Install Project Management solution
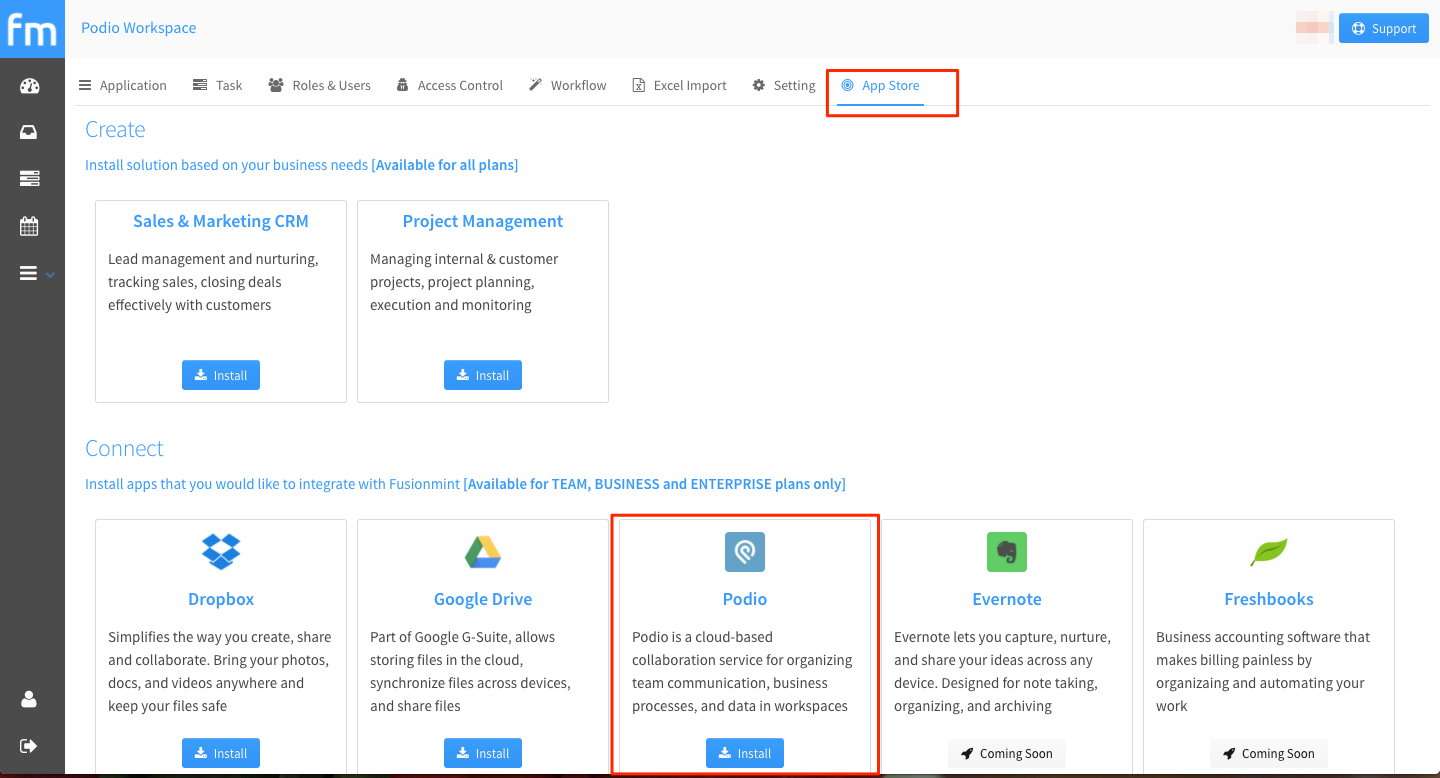This screenshot has width=1440, height=778. [x=483, y=375]
